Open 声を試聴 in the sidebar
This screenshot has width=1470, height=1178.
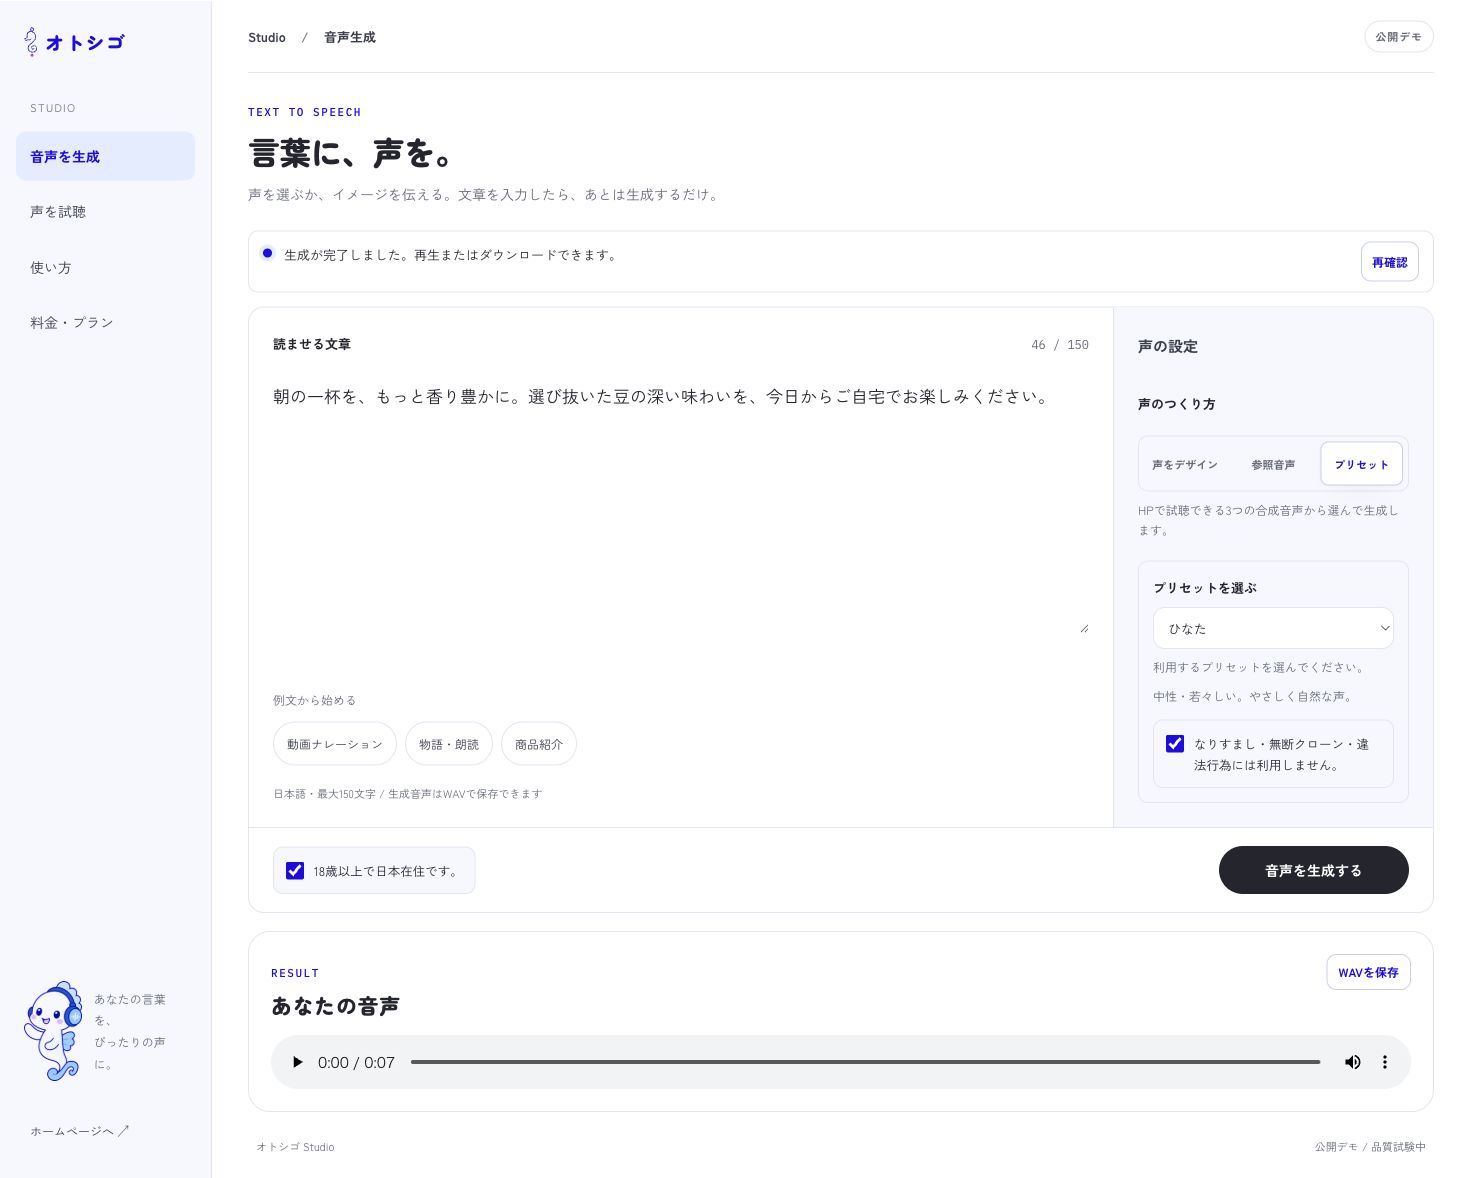click(x=105, y=211)
